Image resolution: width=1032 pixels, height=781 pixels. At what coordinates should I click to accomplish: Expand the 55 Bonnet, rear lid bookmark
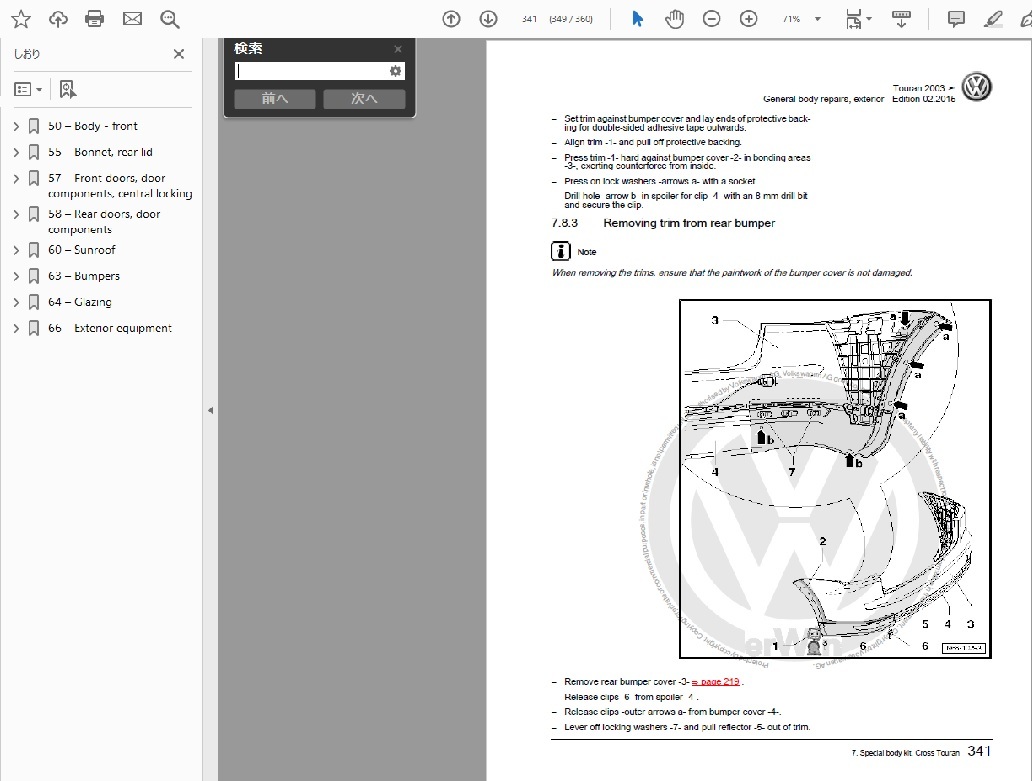coord(16,153)
